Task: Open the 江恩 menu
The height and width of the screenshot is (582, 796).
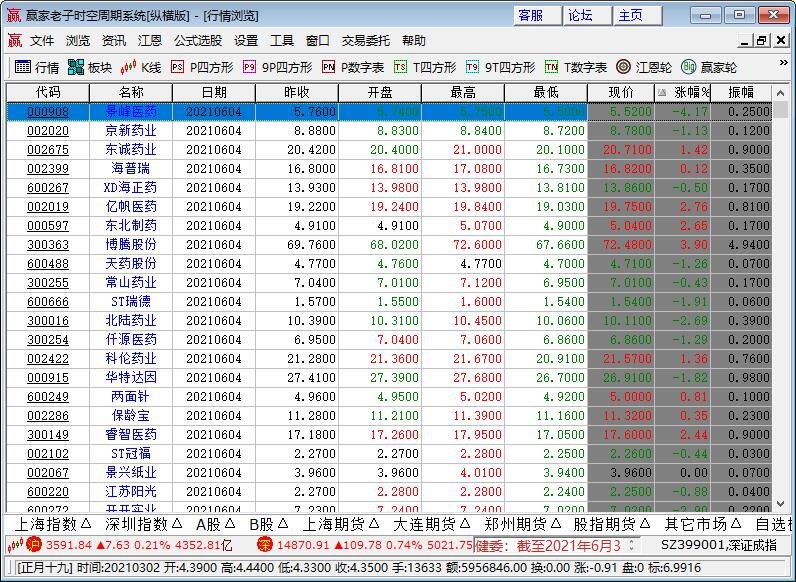Action: [x=150, y=41]
